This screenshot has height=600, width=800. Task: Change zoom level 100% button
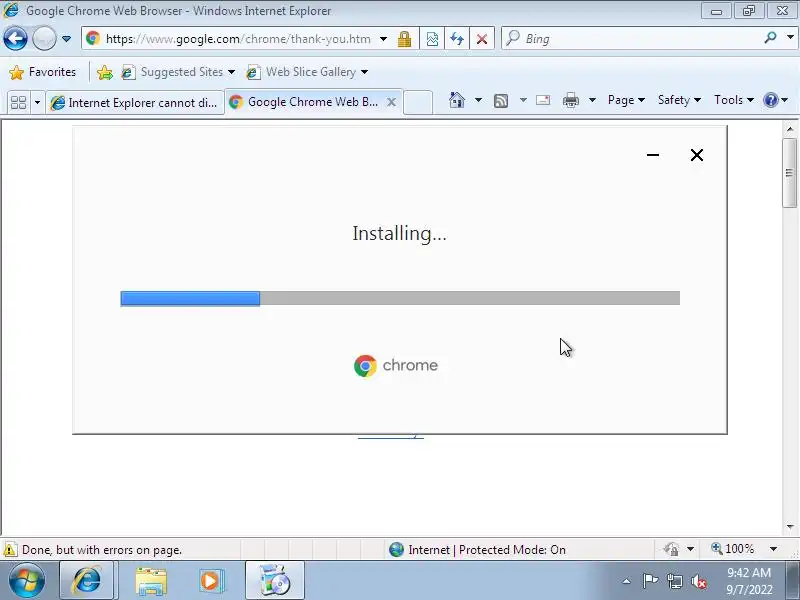[x=733, y=549]
